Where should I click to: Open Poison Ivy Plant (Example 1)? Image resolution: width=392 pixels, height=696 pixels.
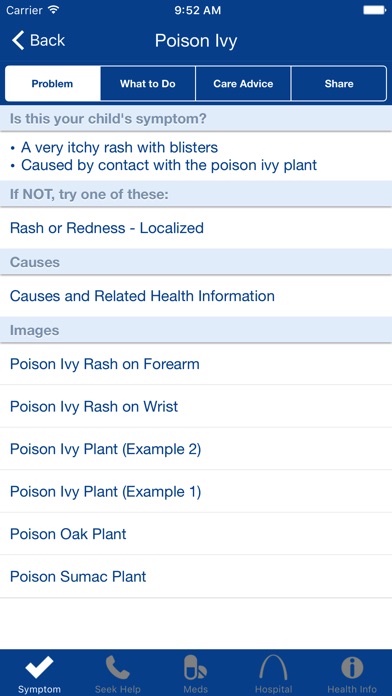pos(196,492)
